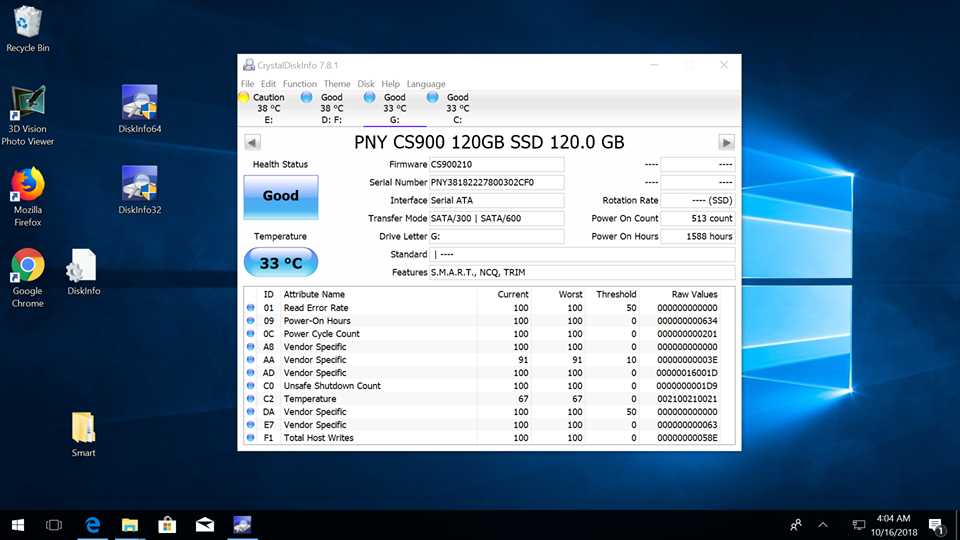Open Microsoft Edge from the taskbar

click(x=92, y=524)
